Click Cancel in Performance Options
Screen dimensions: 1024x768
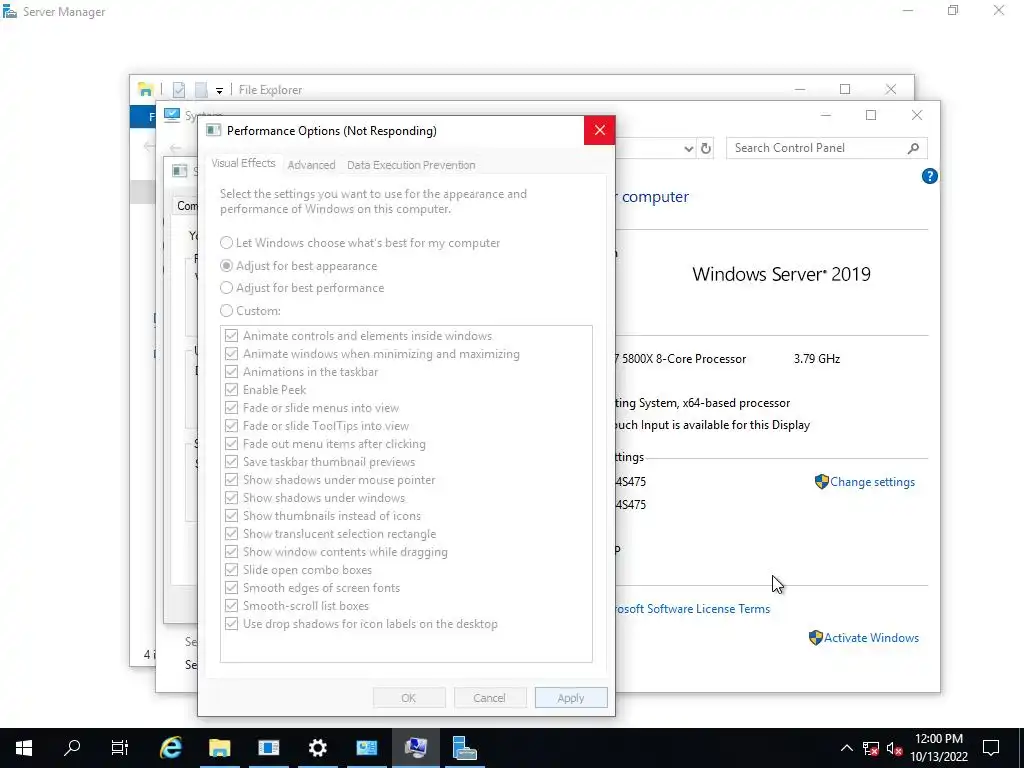click(x=490, y=698)
